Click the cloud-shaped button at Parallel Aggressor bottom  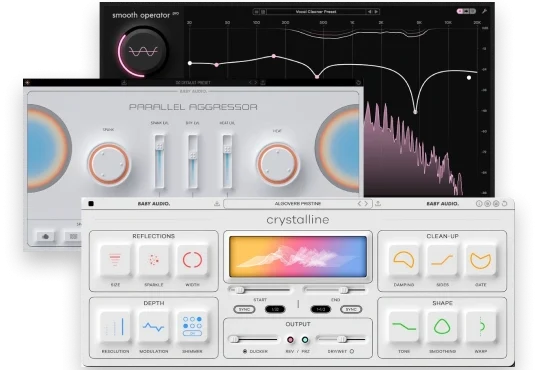[x=46, y=236]
